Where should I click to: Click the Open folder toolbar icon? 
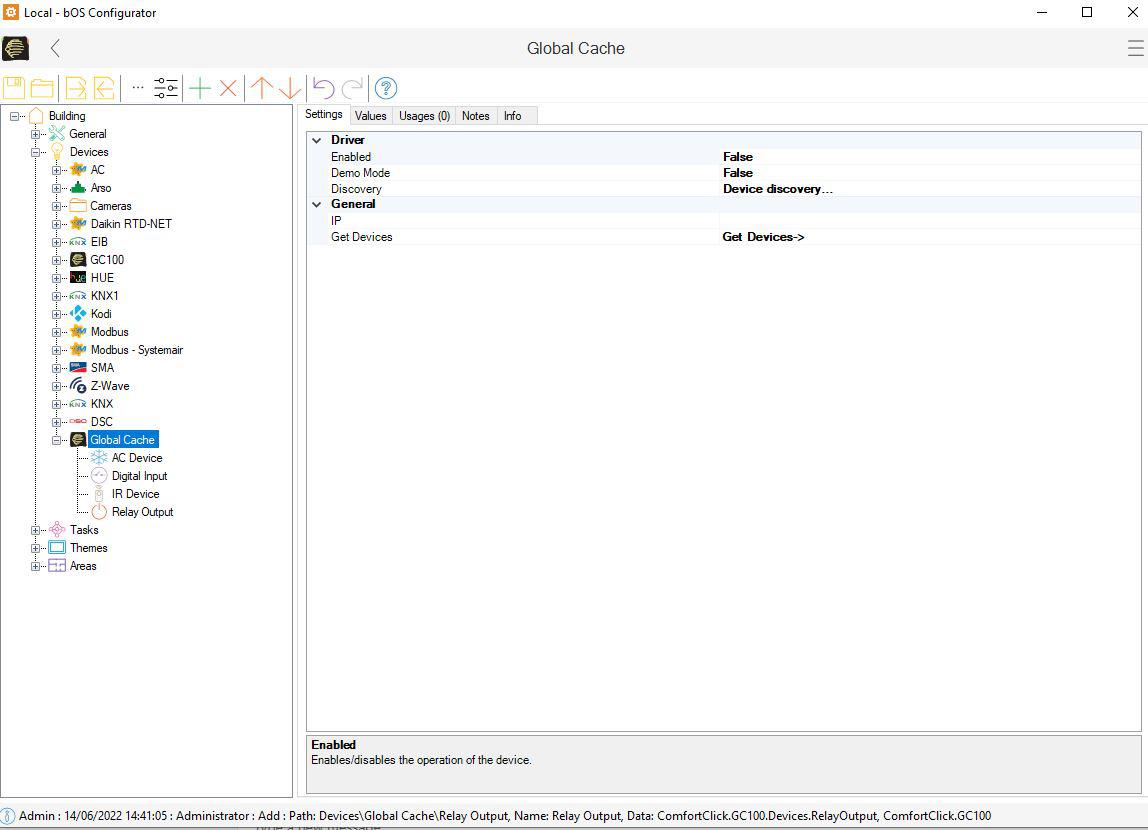pyautogui.click(x=42, y=89)
